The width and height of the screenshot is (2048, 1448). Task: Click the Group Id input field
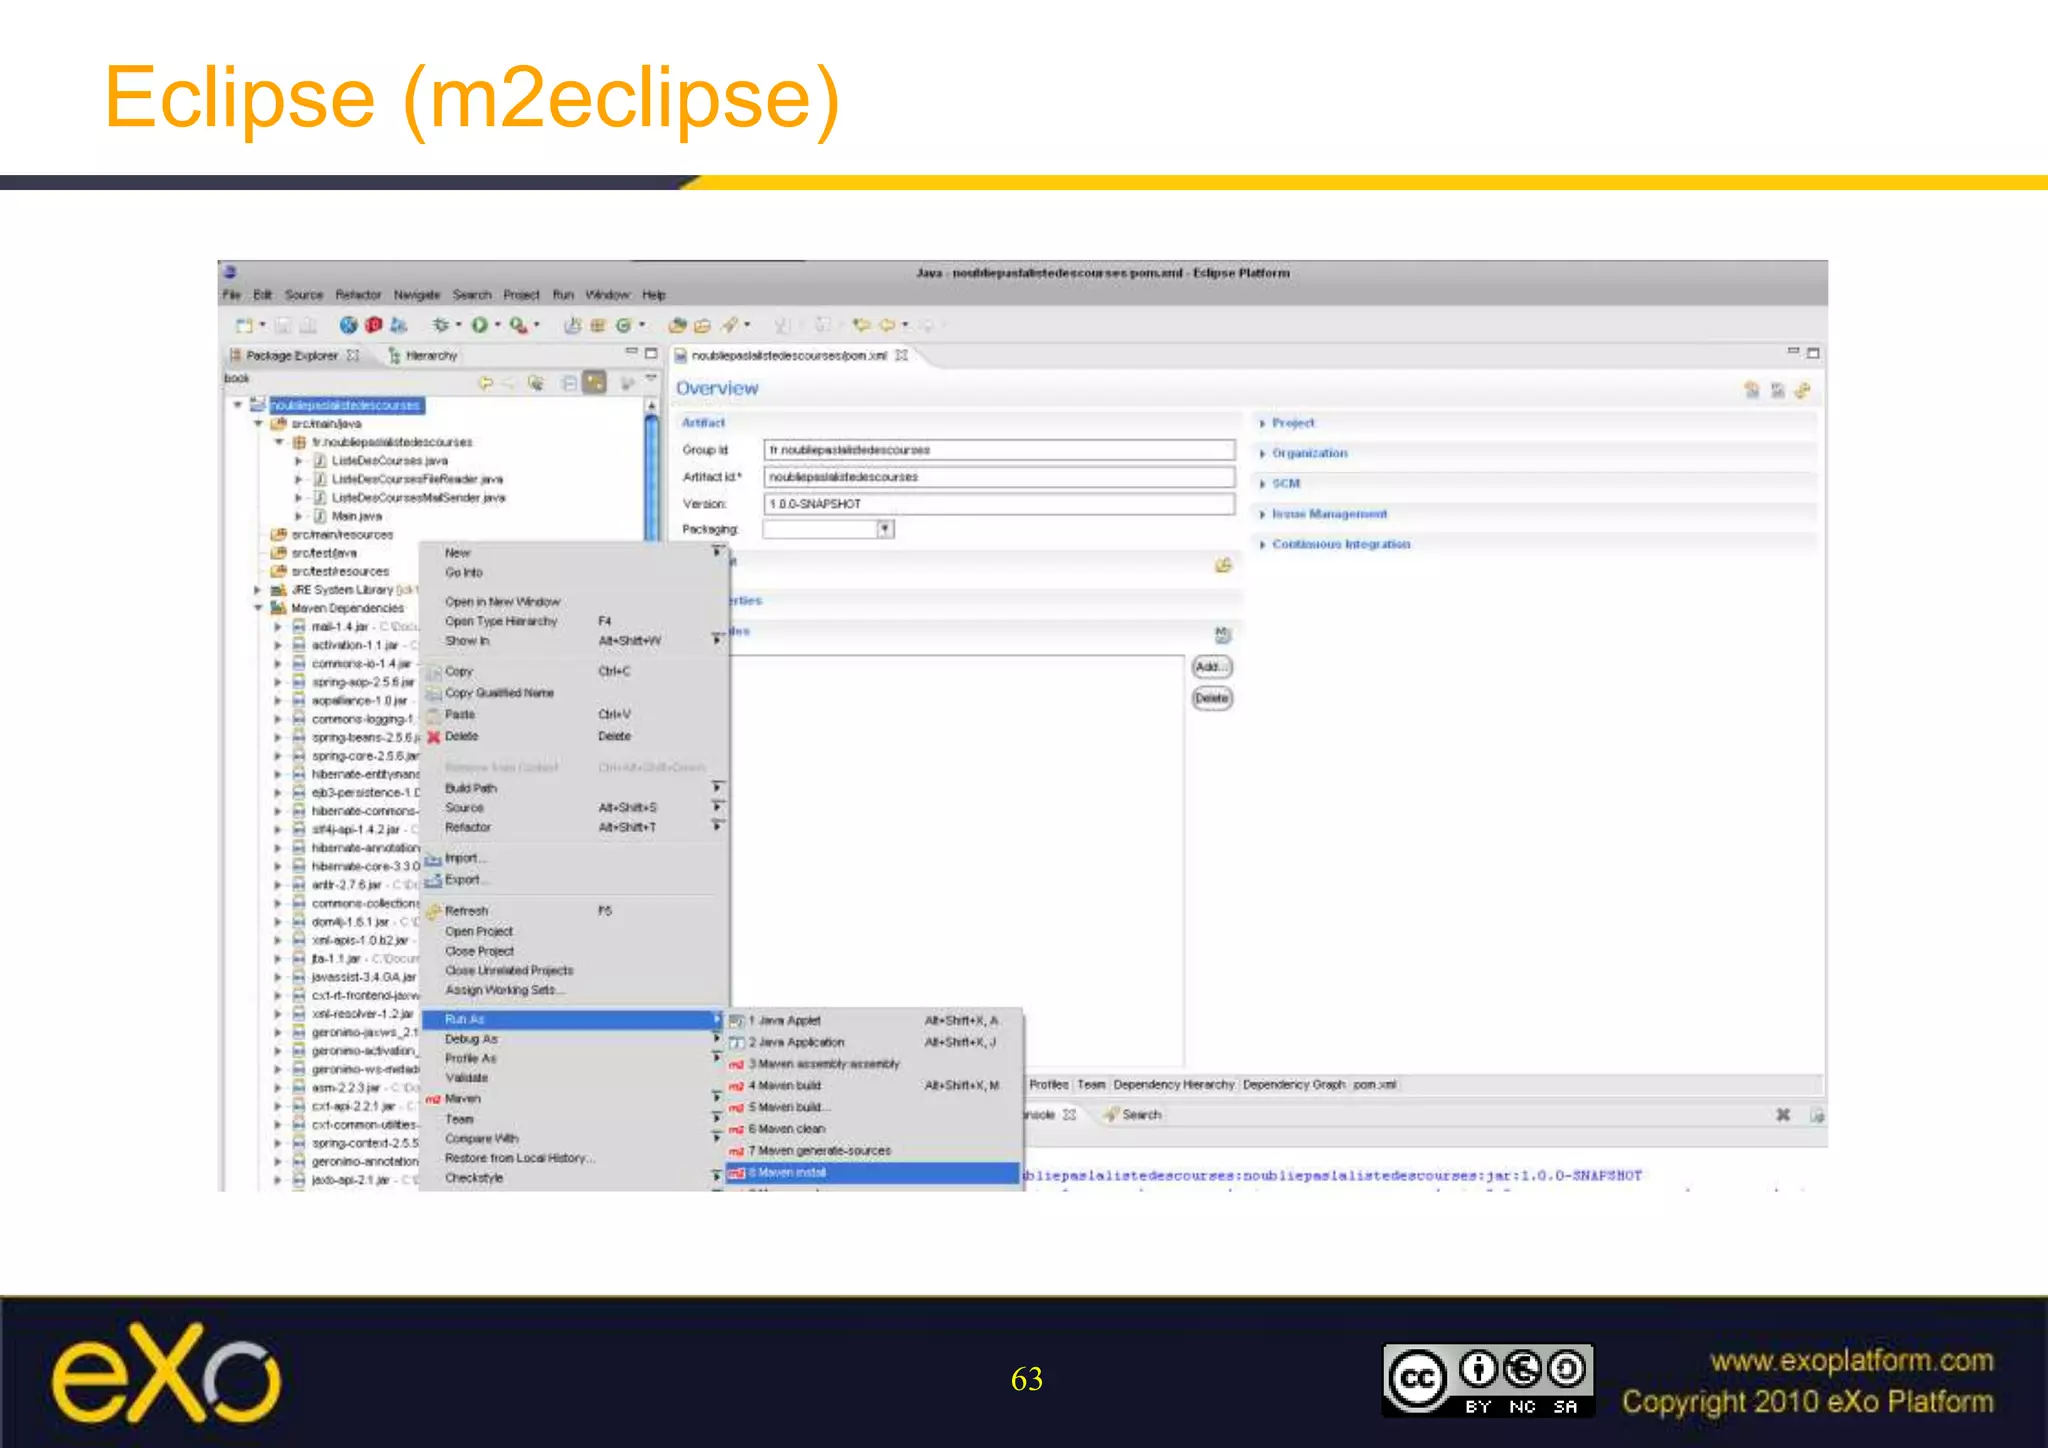point(999,450)
